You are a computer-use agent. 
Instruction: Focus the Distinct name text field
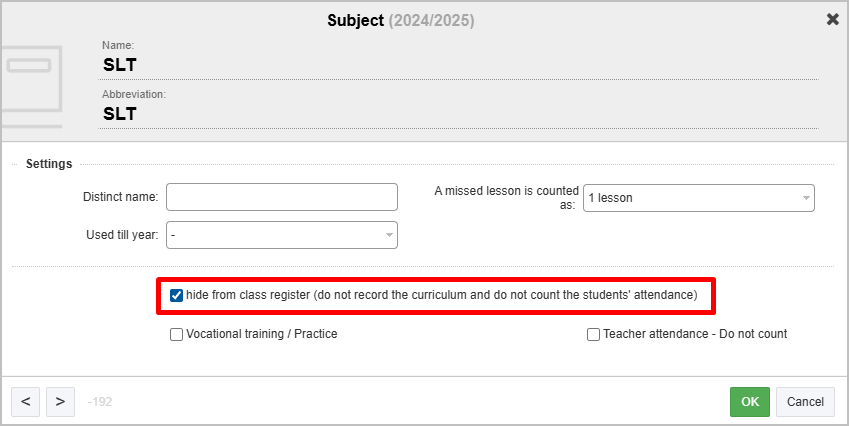click(x=282, y=198)
